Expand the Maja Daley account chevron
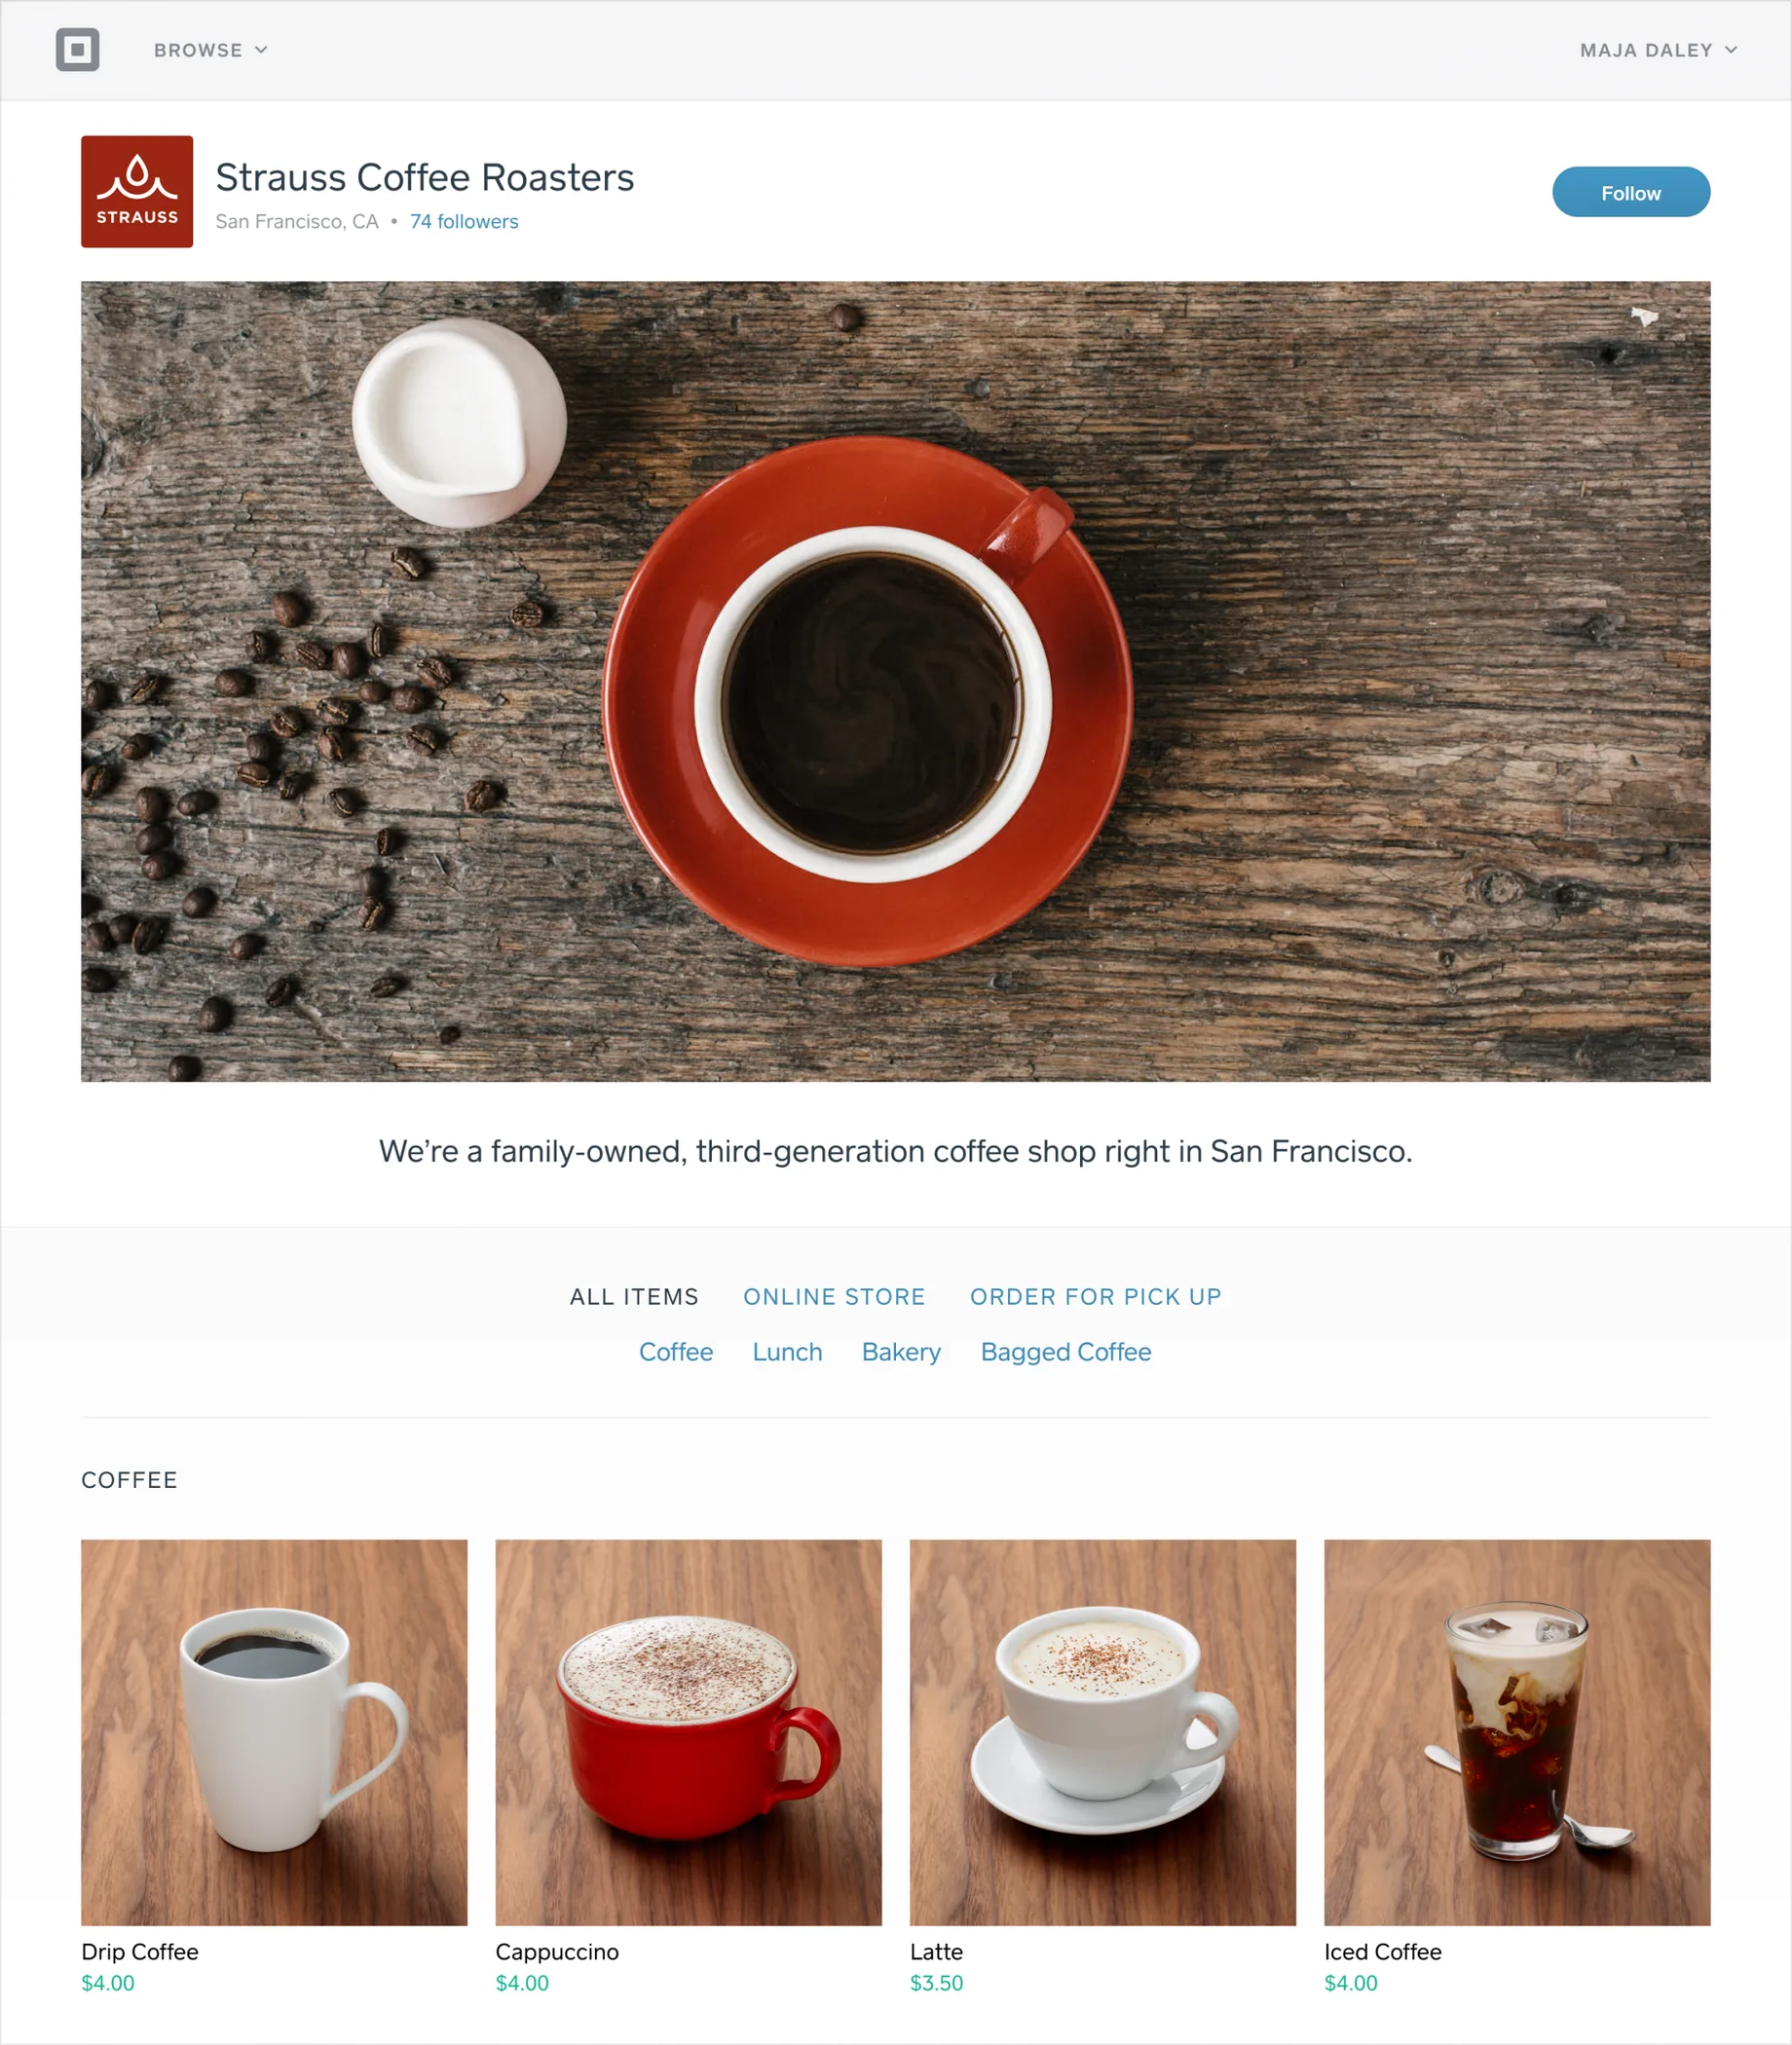Screen dimensions: 1792x2045 click(1731, 50)
